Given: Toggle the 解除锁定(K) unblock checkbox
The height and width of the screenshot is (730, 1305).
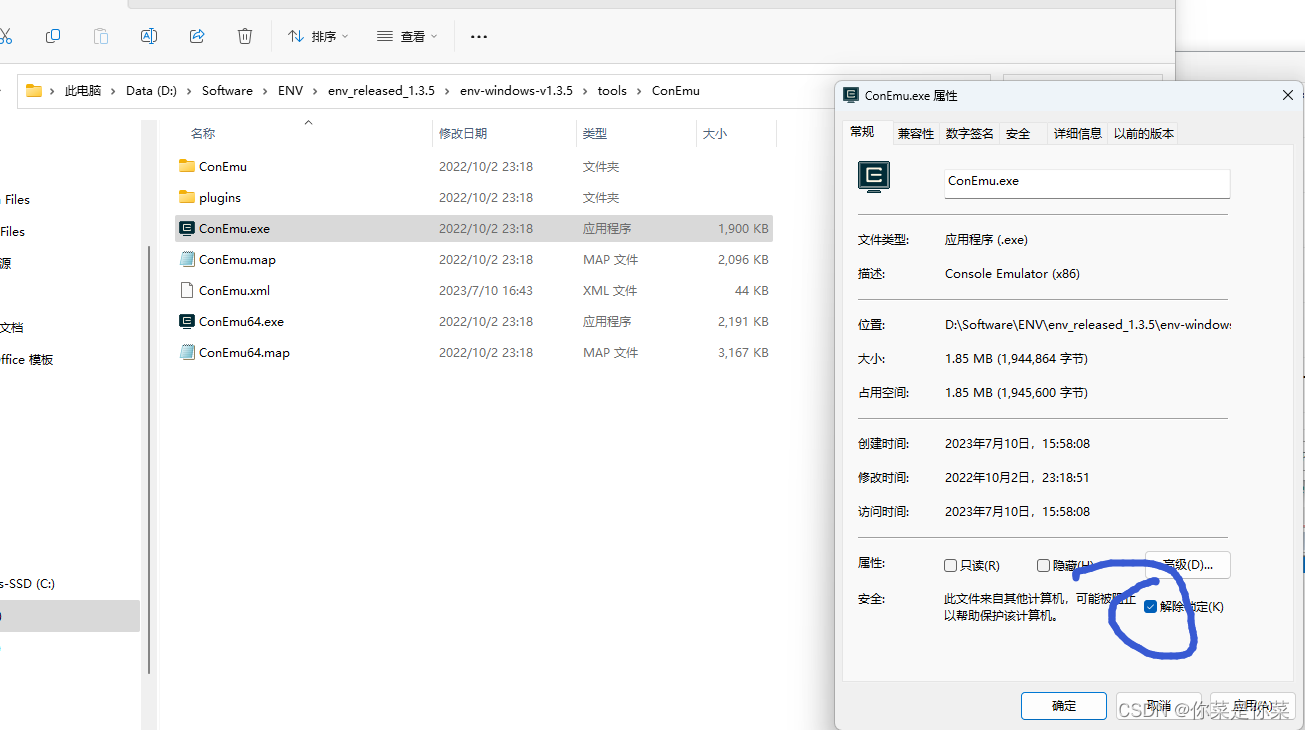Looking at the screenshot, I should [1151, 607].
